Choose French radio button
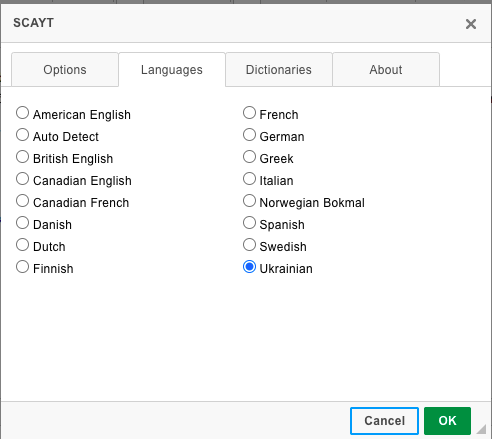The width and height of the screenshot is (492, 439). pos(249,113)
